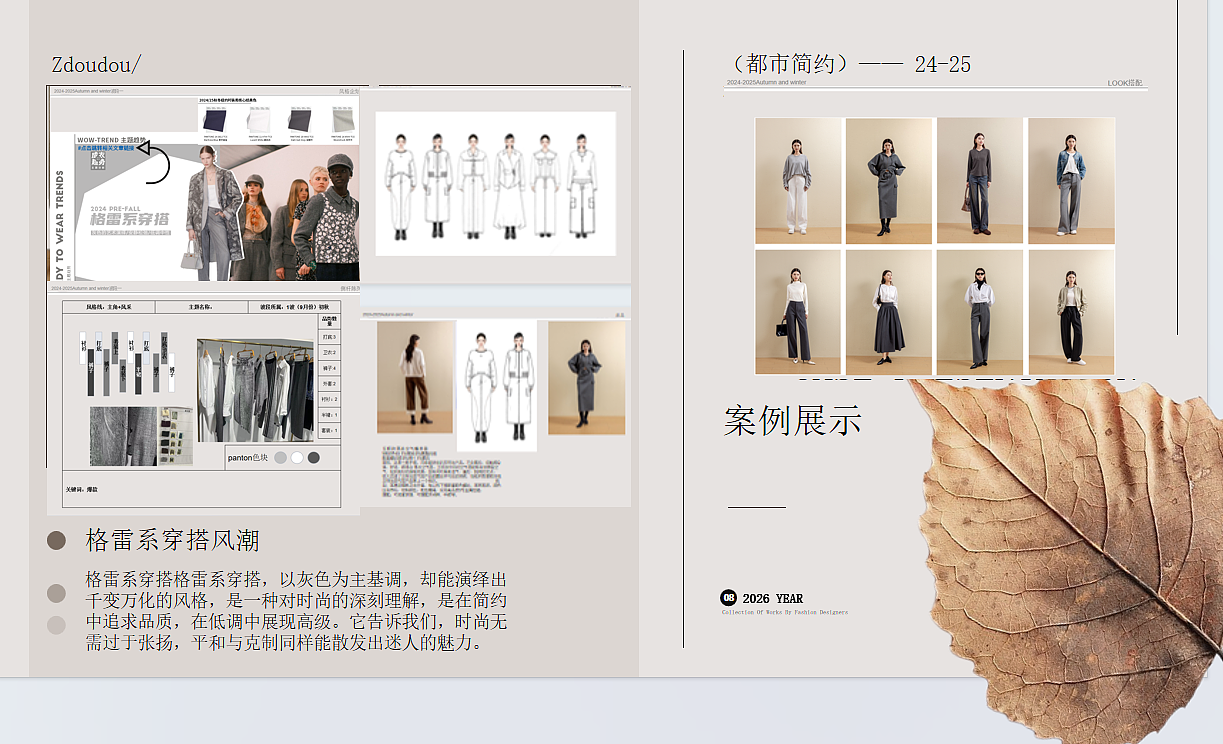Click the '裤子 4' table cell
This screenshot has height=744, width=1223.
pos(329,368)
